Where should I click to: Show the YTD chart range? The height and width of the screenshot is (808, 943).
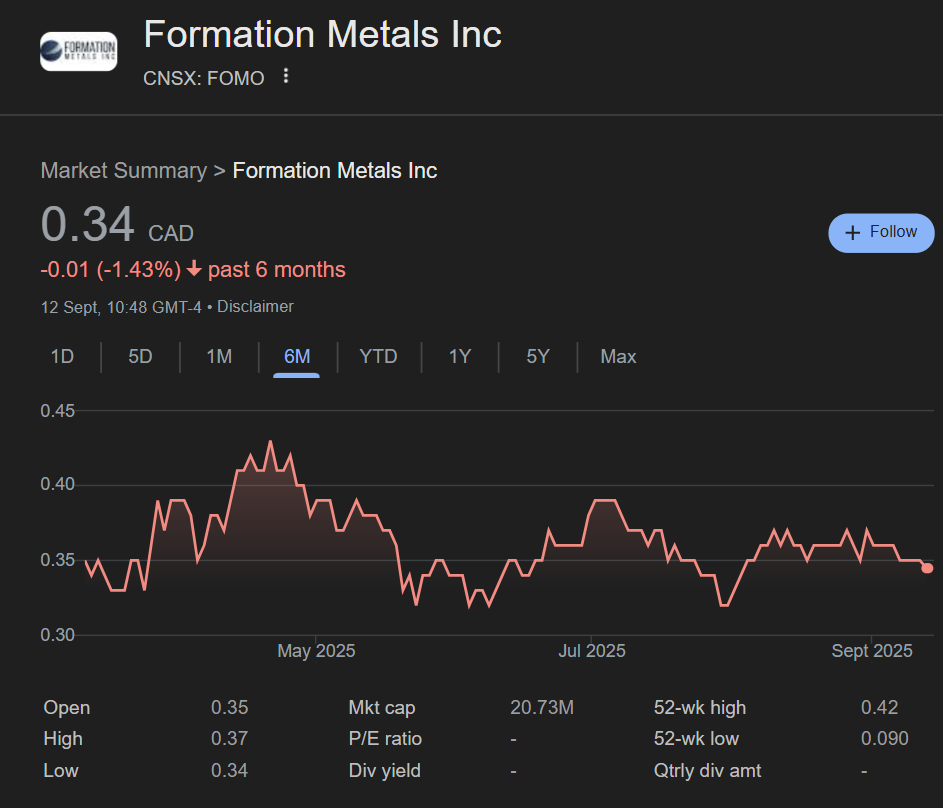point(378,357)
